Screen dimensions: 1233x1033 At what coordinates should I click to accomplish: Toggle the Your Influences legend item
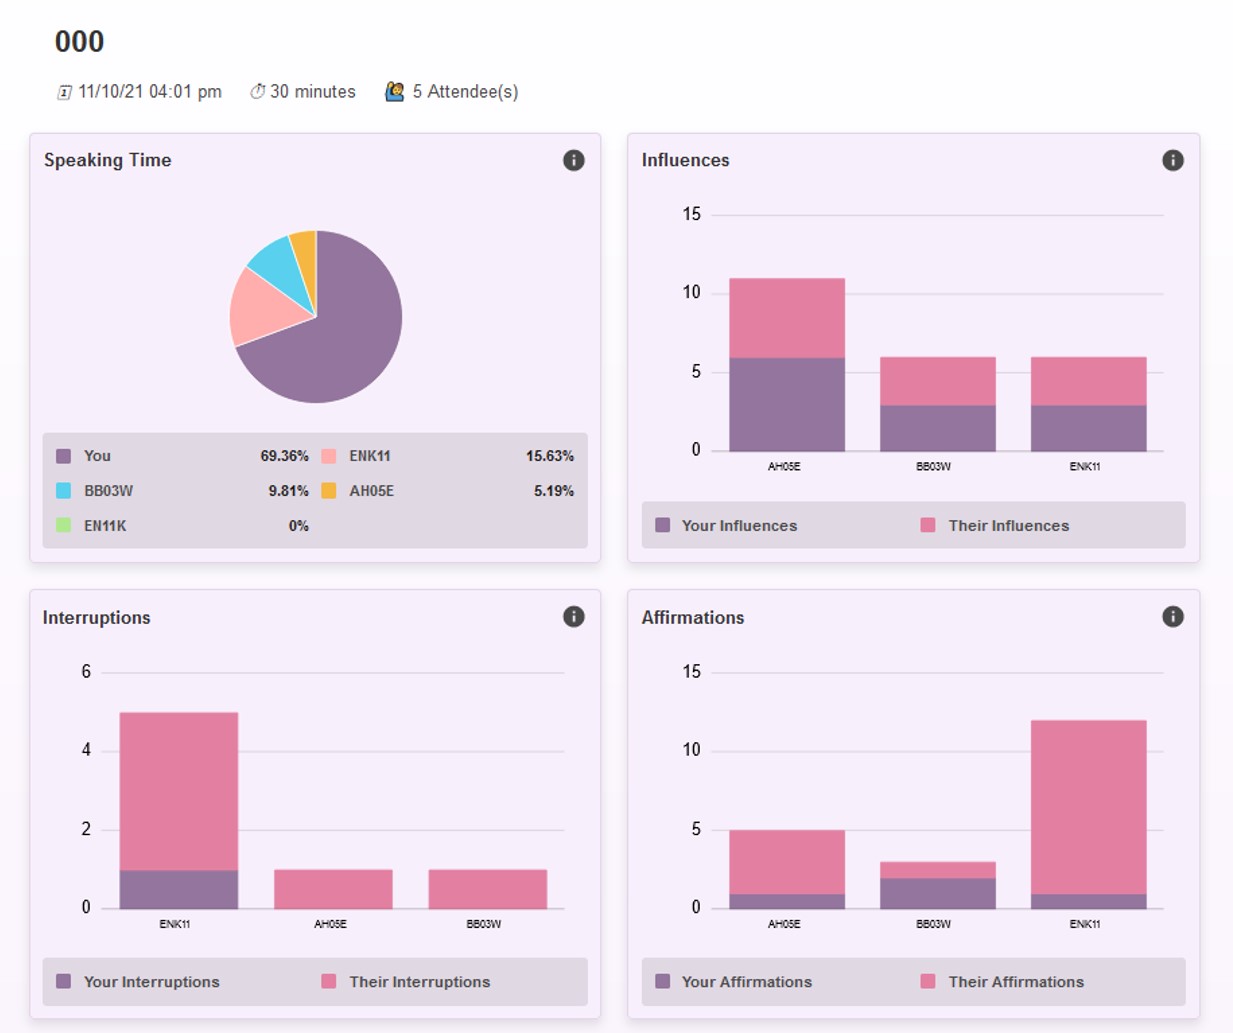pos(727,526)
